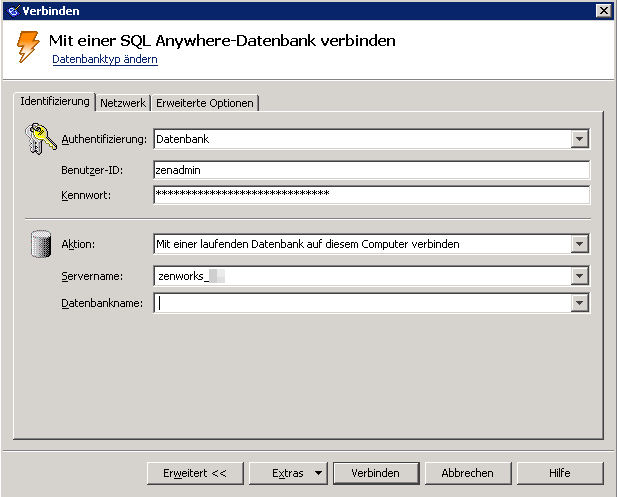Click into the Servername text field

[x=362, y=276]
